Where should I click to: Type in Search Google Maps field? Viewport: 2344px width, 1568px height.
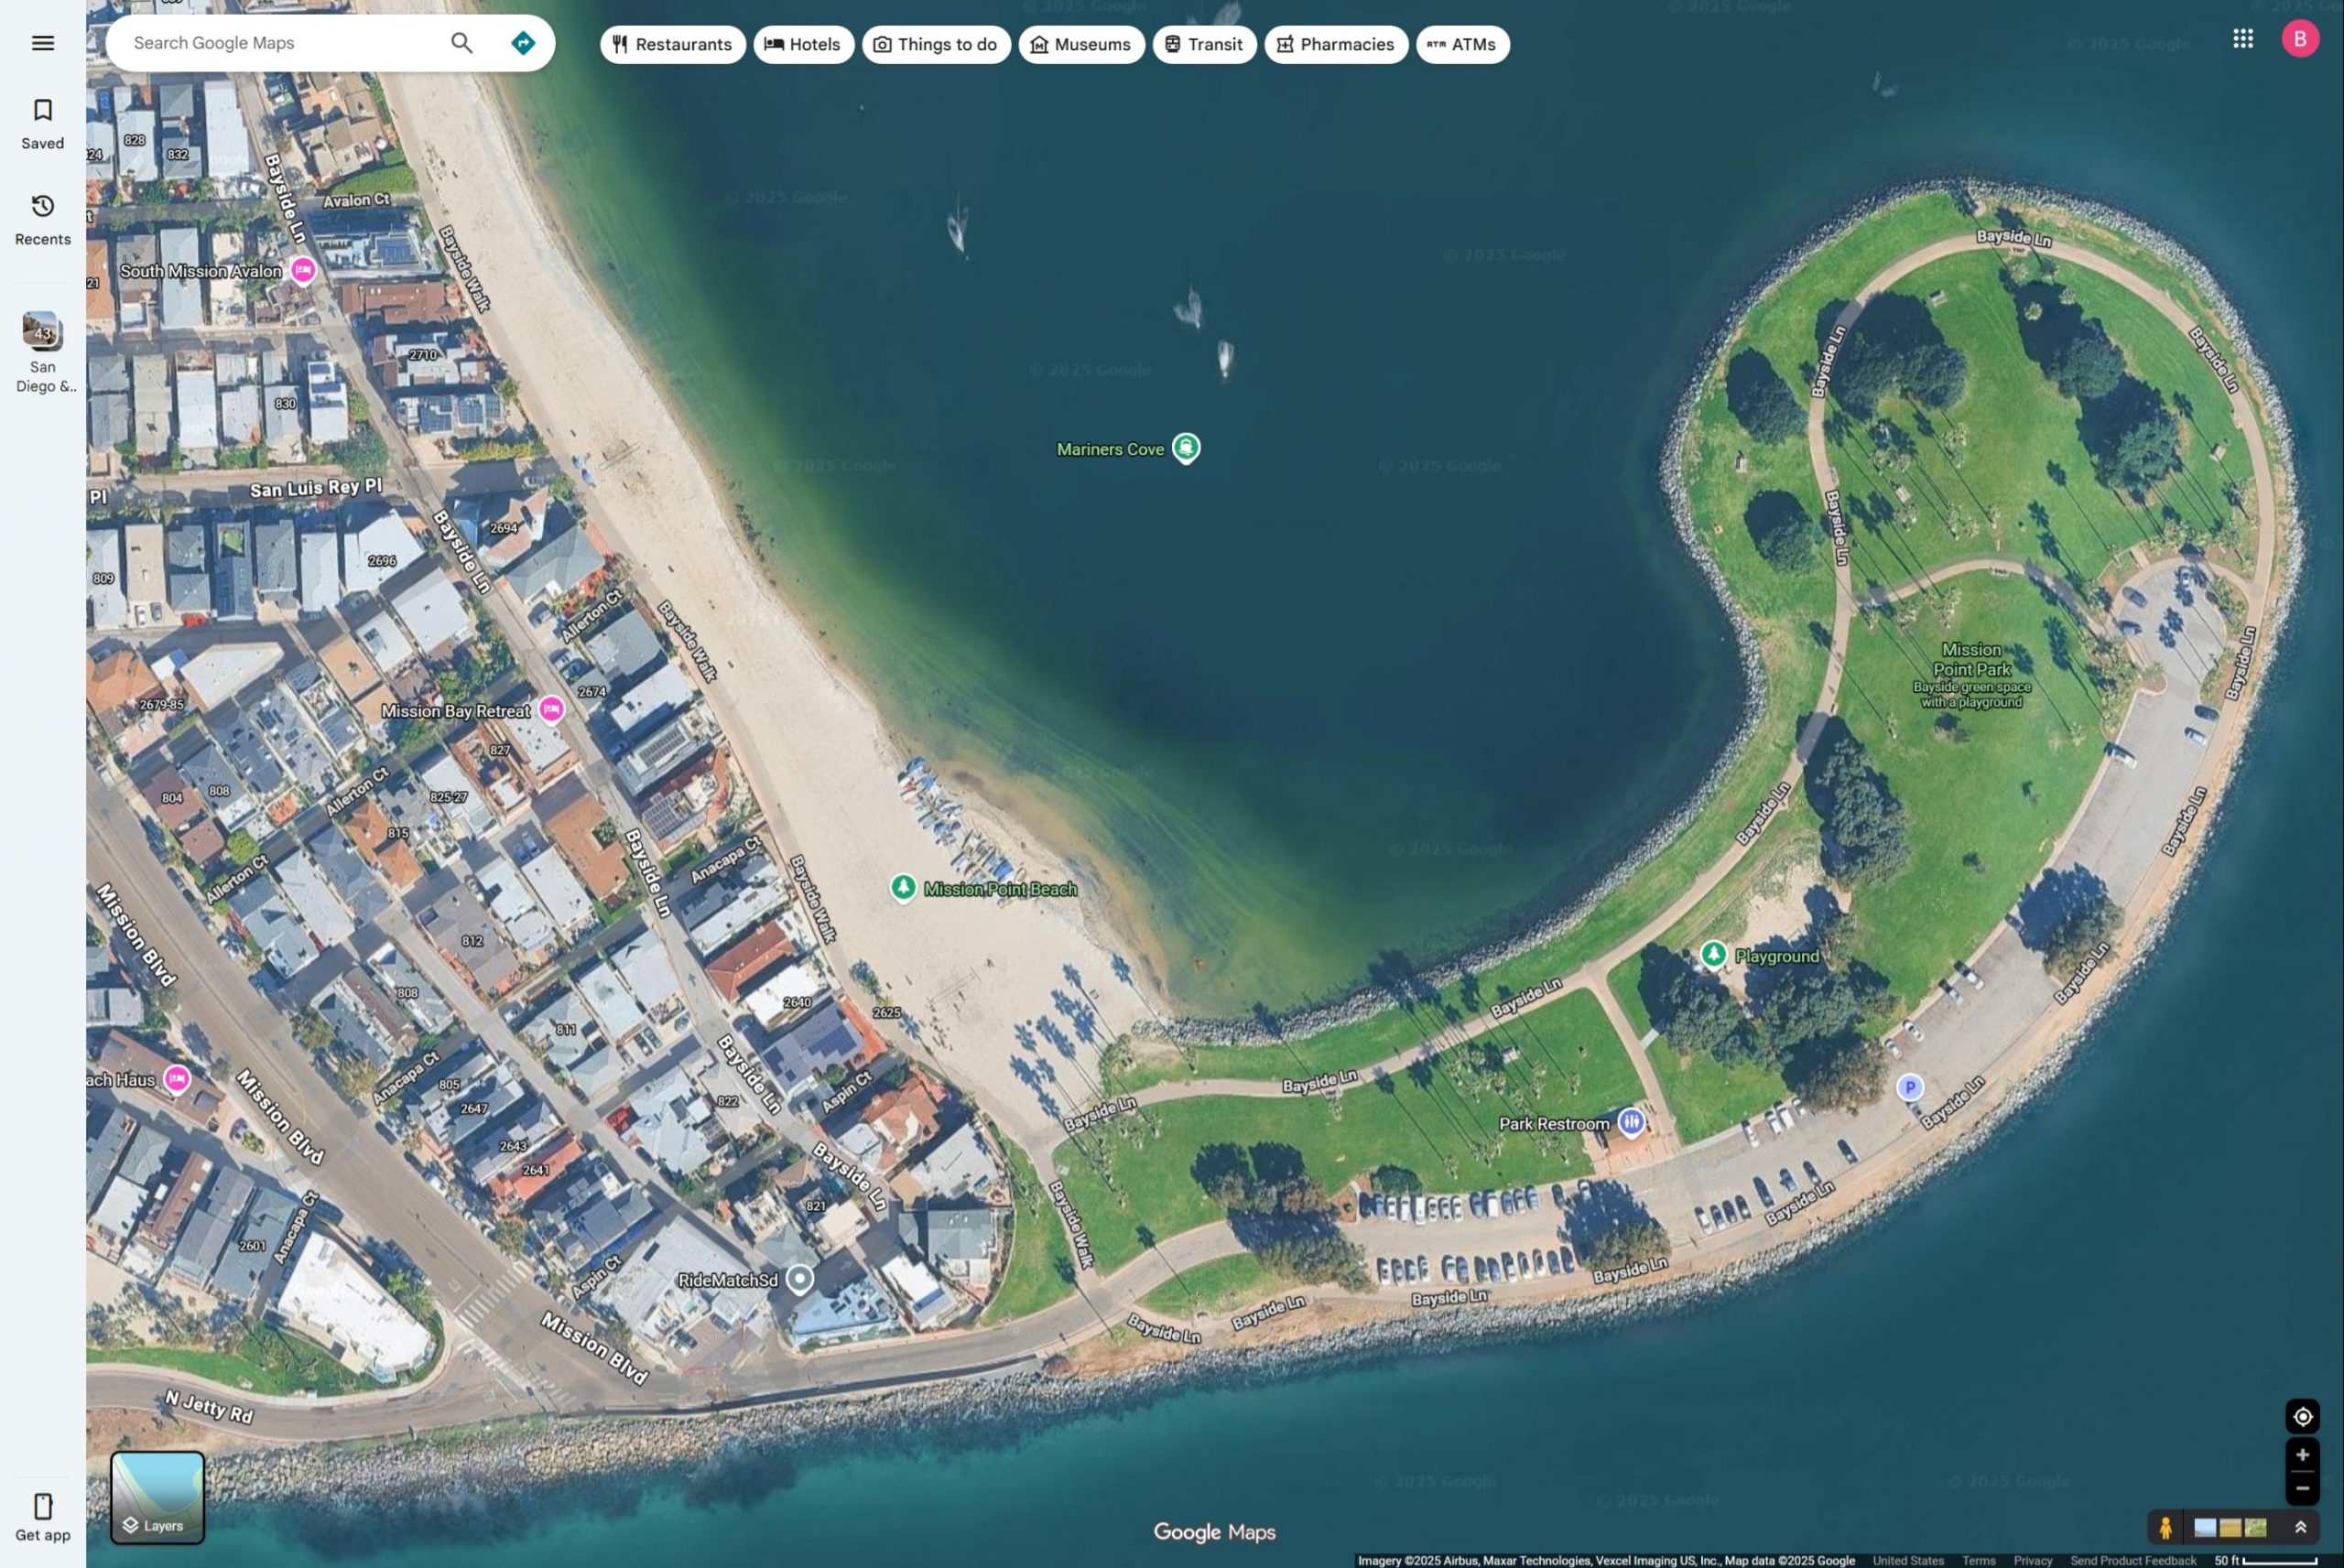click(280, 43)
